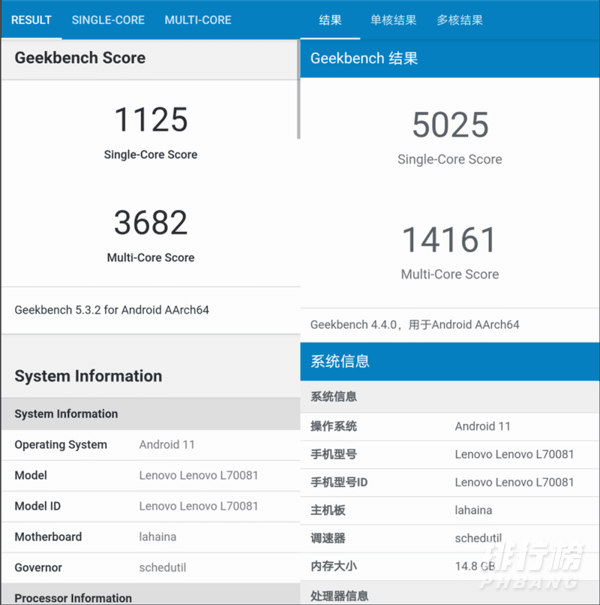Click the 3682 multi-core score
The width and height of the screenshot is (600, 605).
151,223
